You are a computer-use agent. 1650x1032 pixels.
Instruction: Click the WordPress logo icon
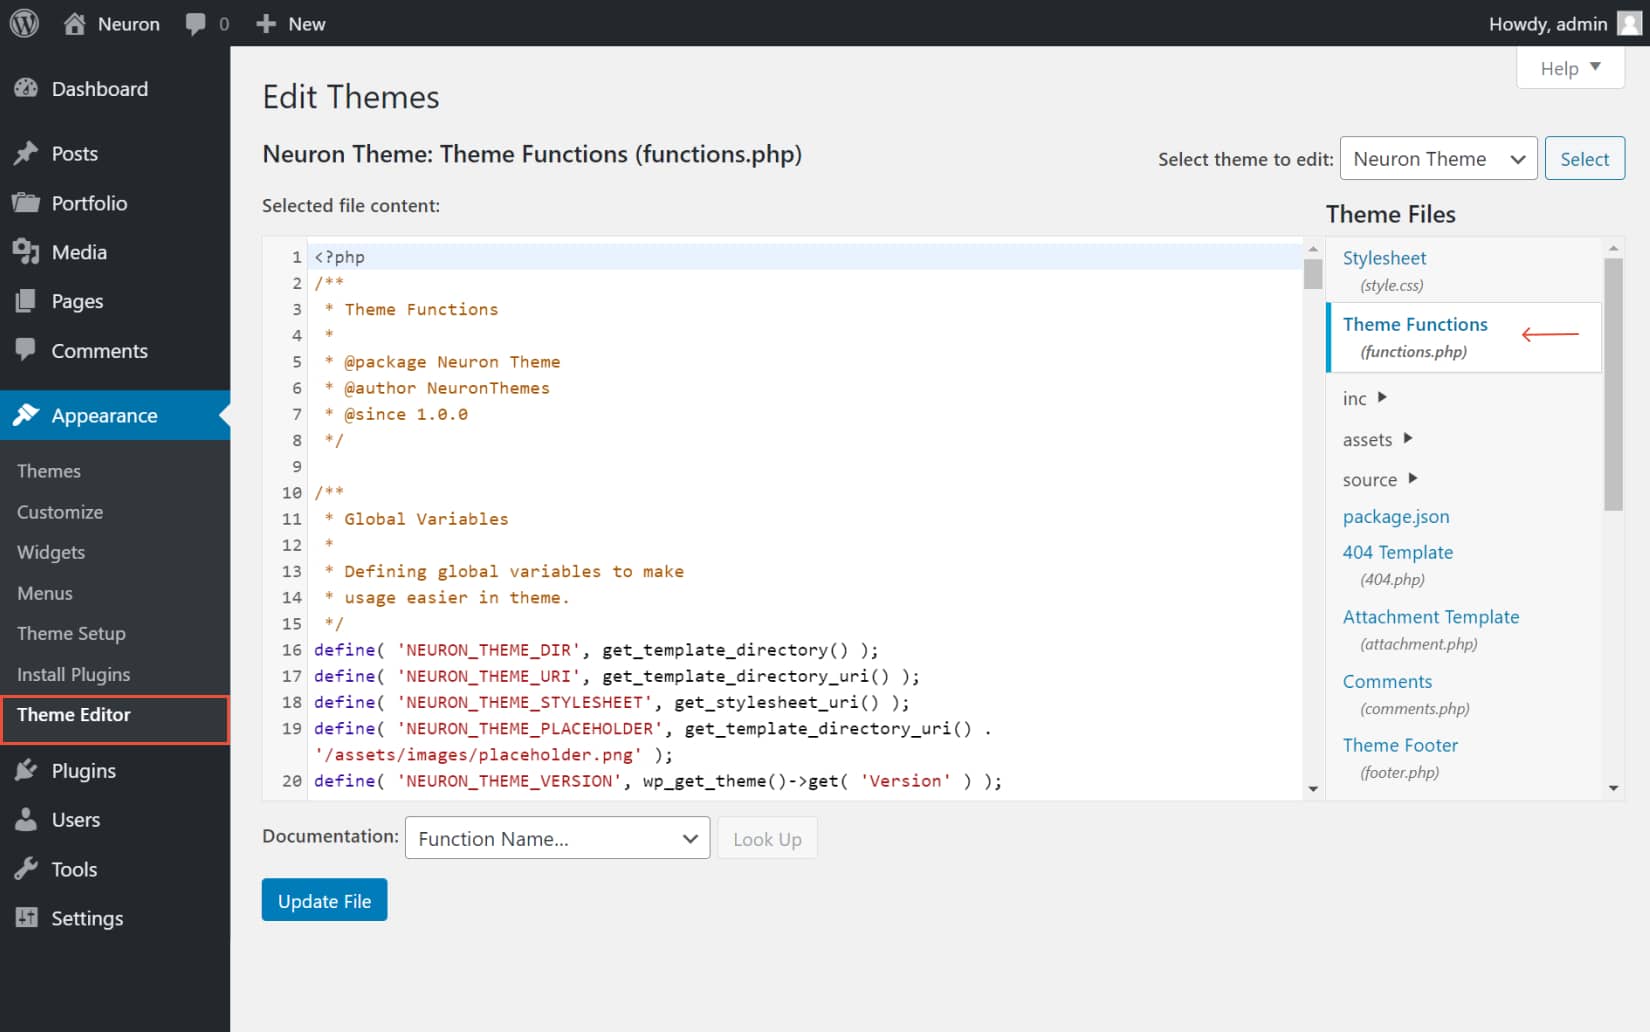[x=24, y=23]
